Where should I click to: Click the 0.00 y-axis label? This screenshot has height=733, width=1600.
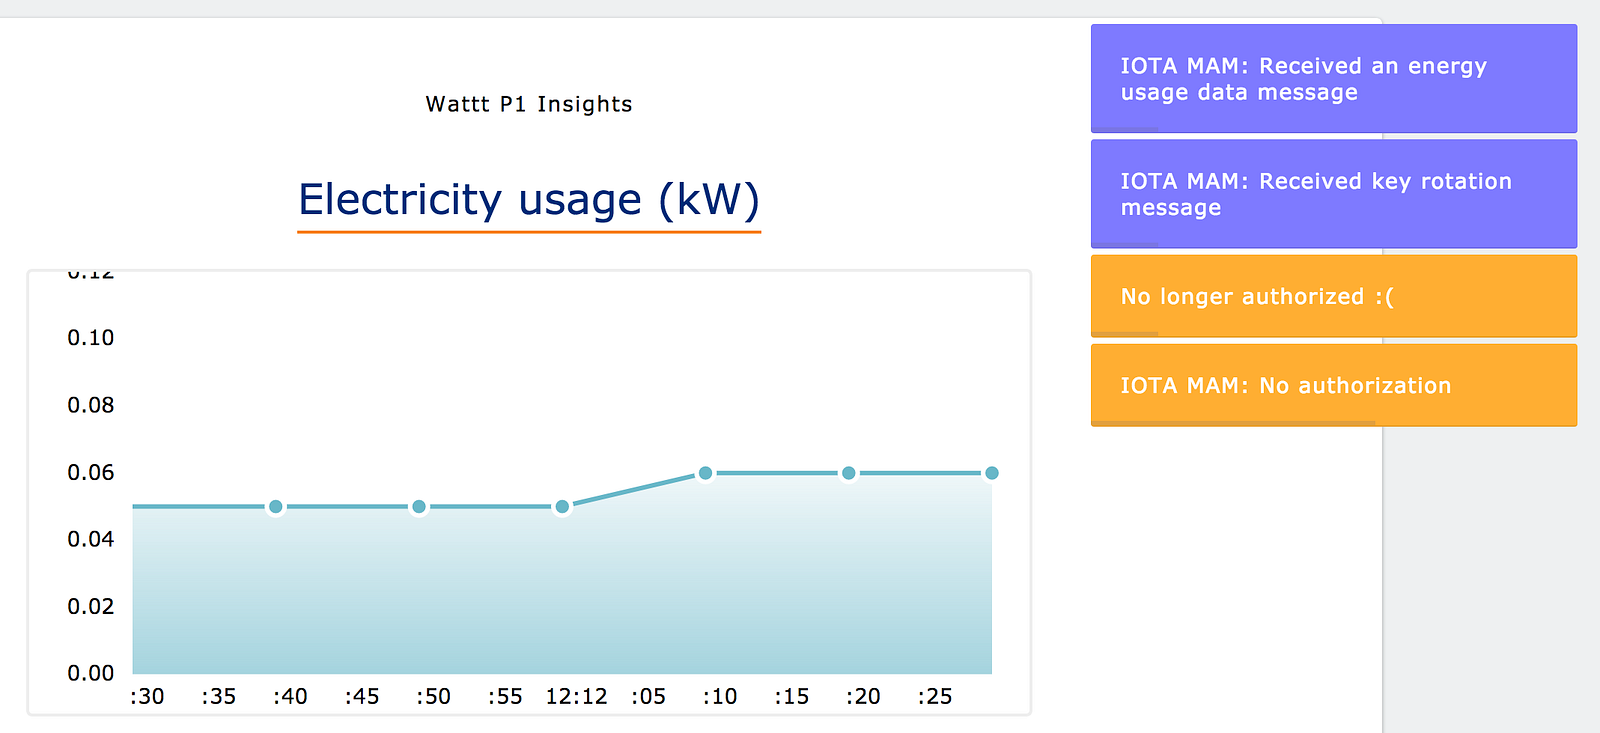pyautogui.click(x=91, y=673)
